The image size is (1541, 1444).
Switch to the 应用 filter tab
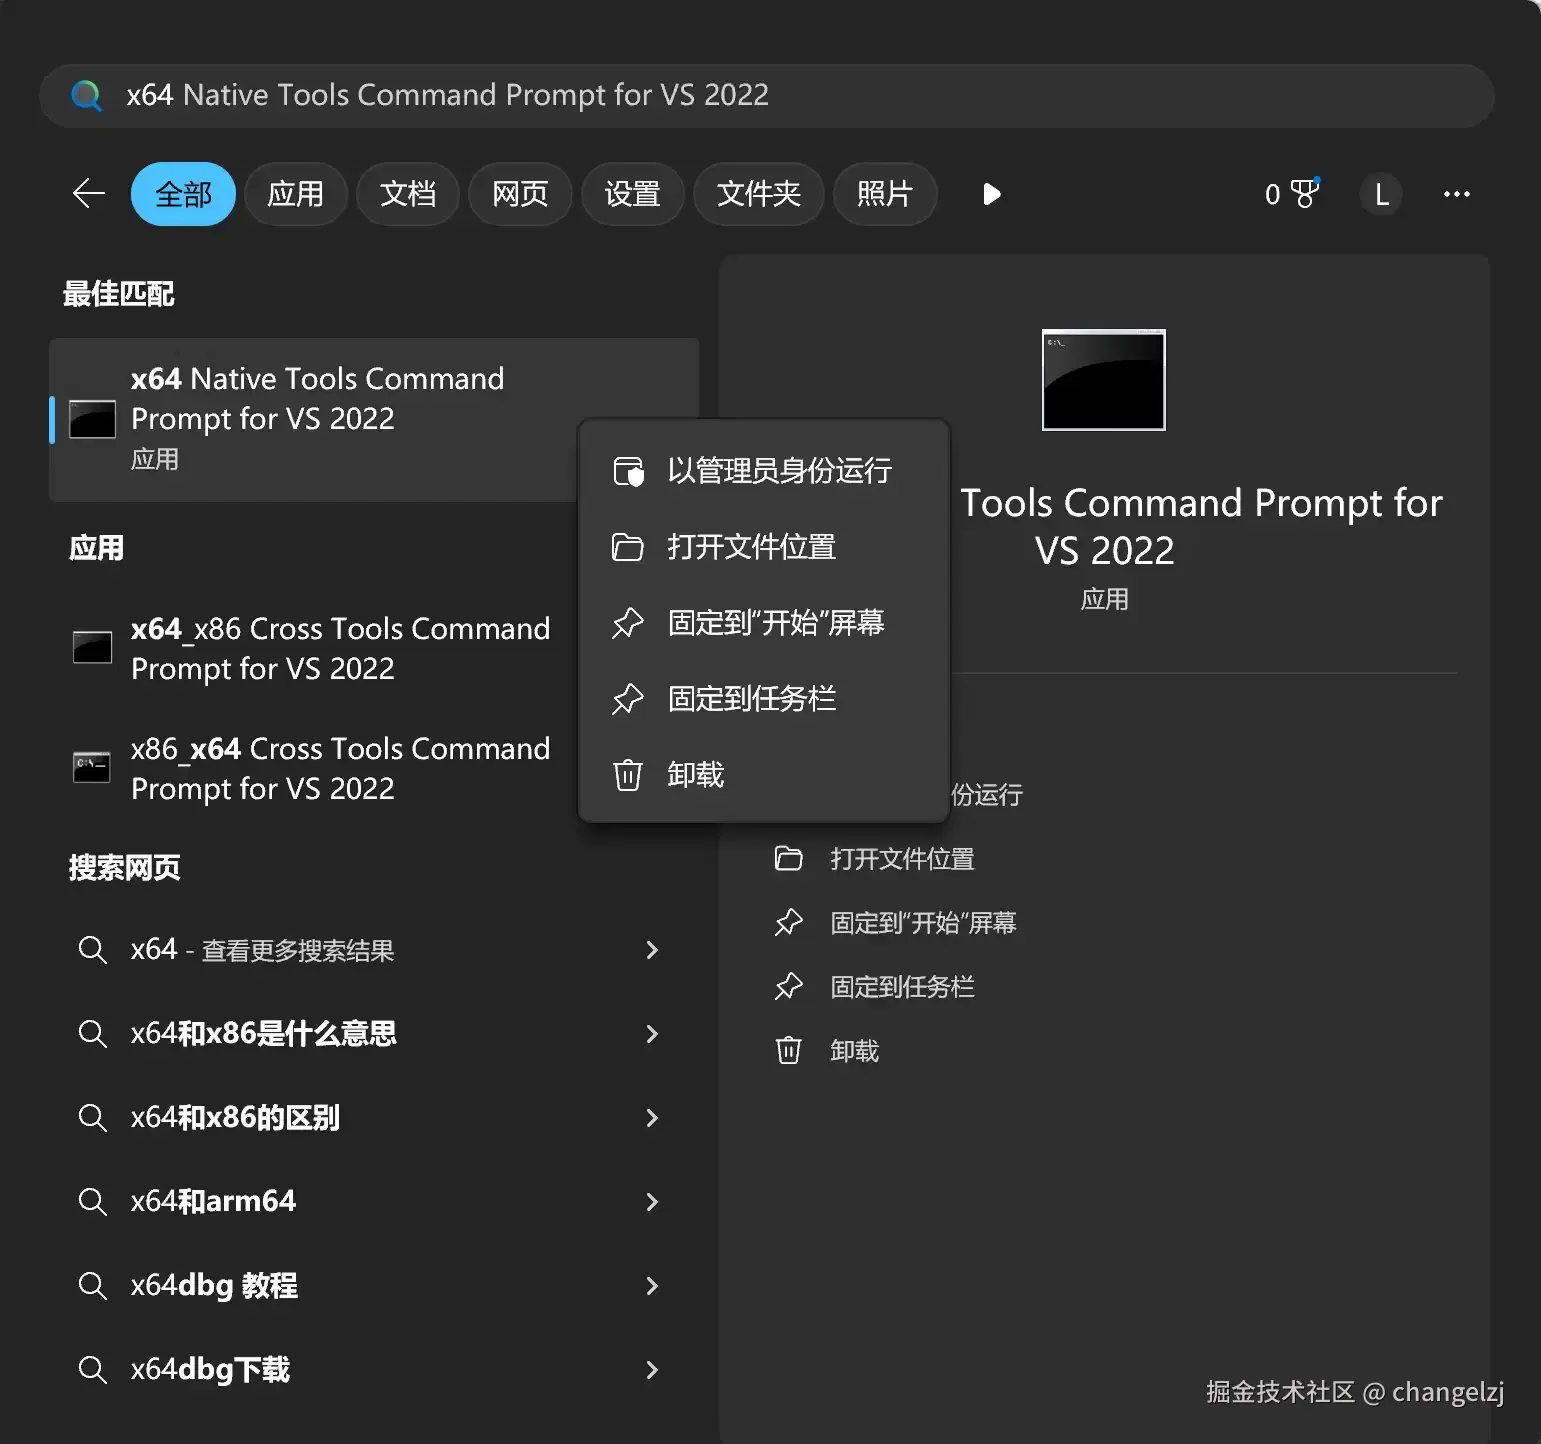pos(295,194)
